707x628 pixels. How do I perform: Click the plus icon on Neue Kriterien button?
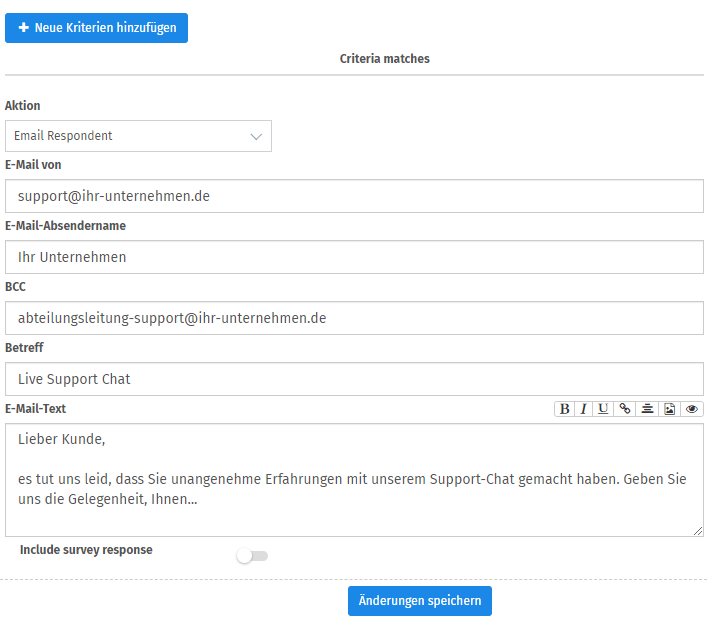23,28
